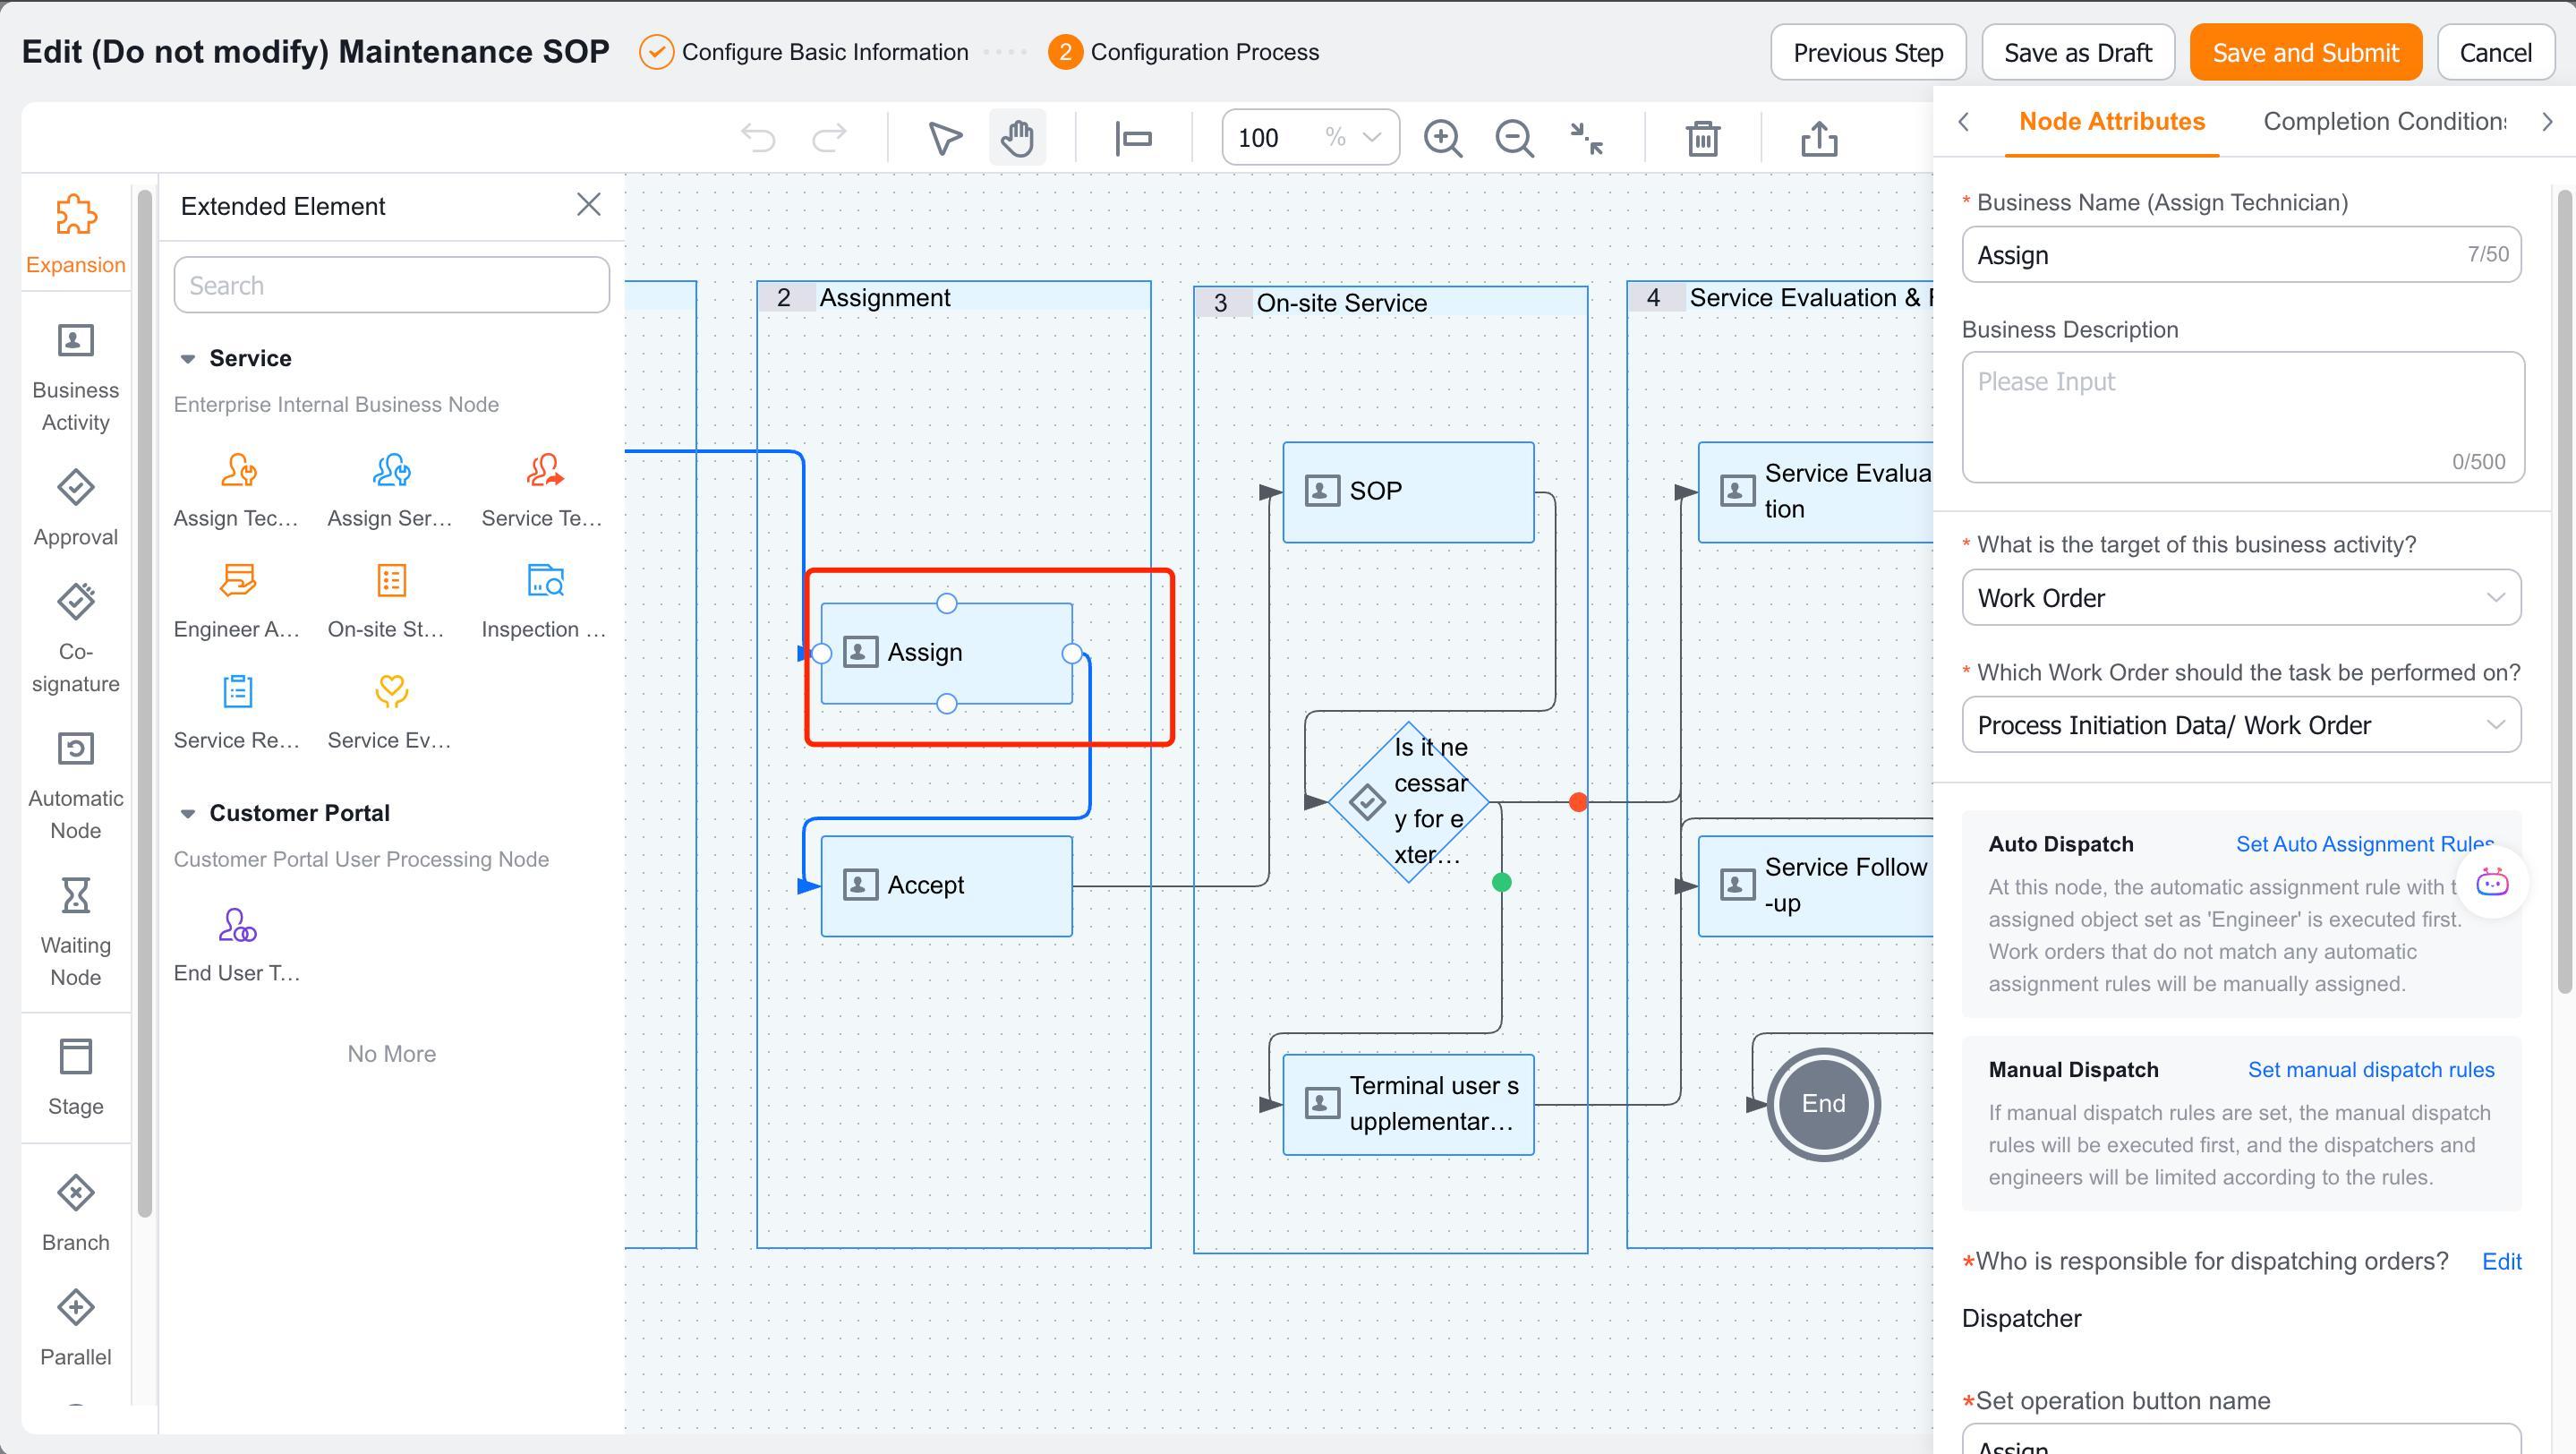Select the Terminal user supplementary node
The height and width of the screenshot is (1454, 2576).
pyautogui.click(x=1408, y=1104)
